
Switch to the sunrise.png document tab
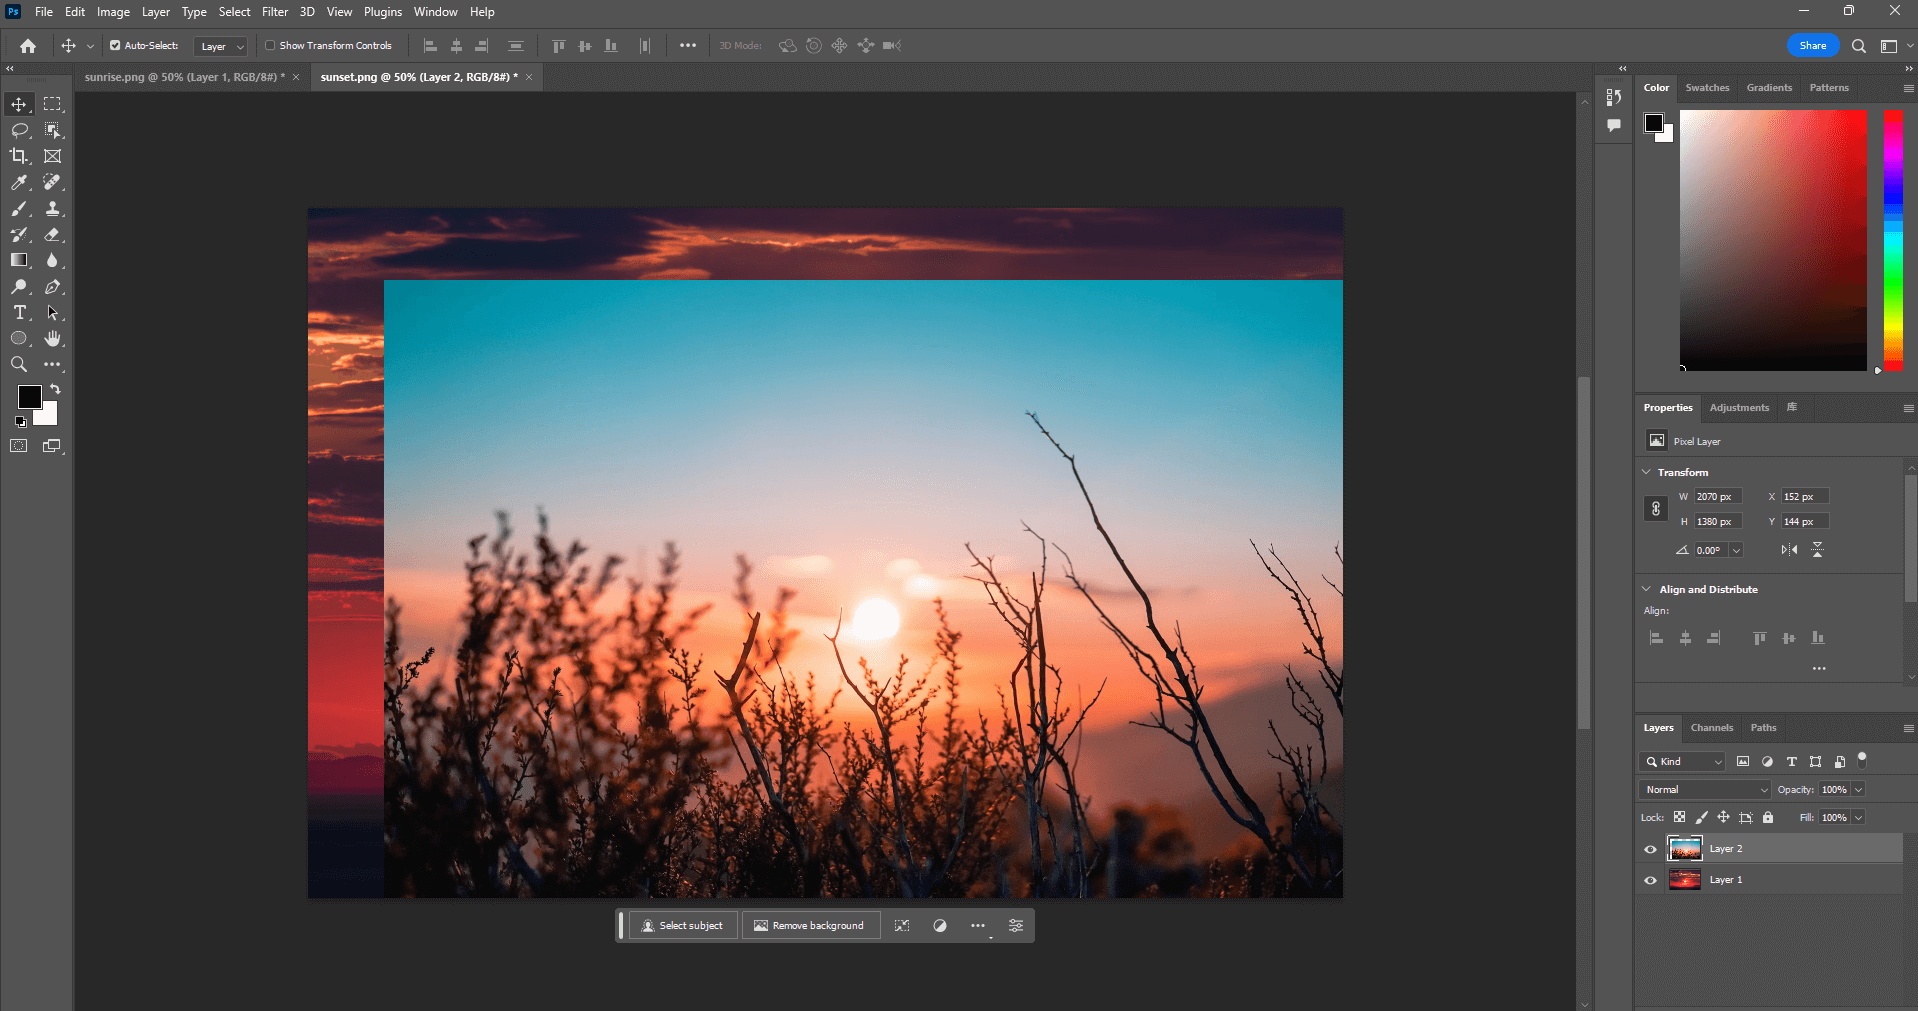[184, 77]
